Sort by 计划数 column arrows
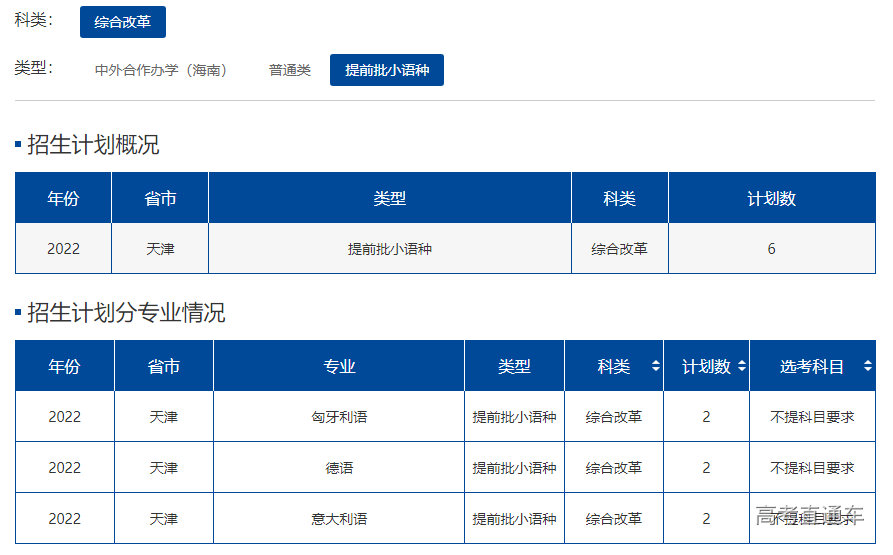893x555 pixels. tap(741, 367)
